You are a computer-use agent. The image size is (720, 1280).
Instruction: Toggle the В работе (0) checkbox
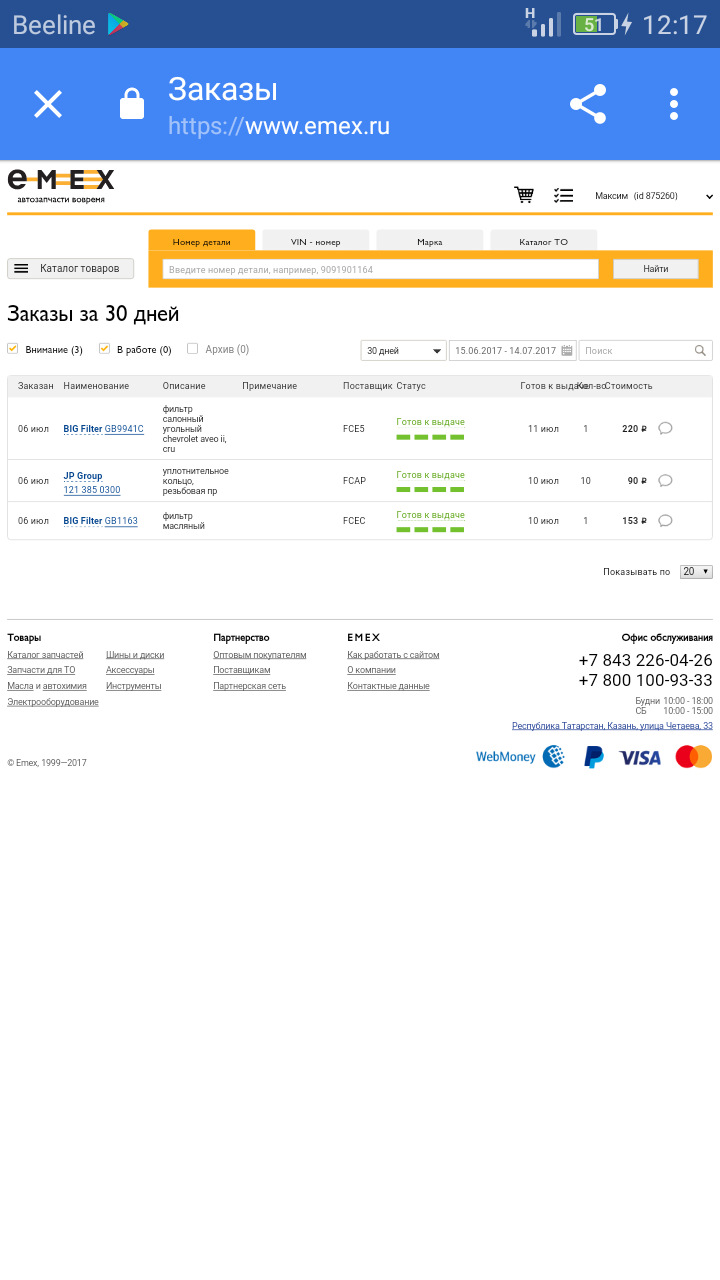[104, 349]
